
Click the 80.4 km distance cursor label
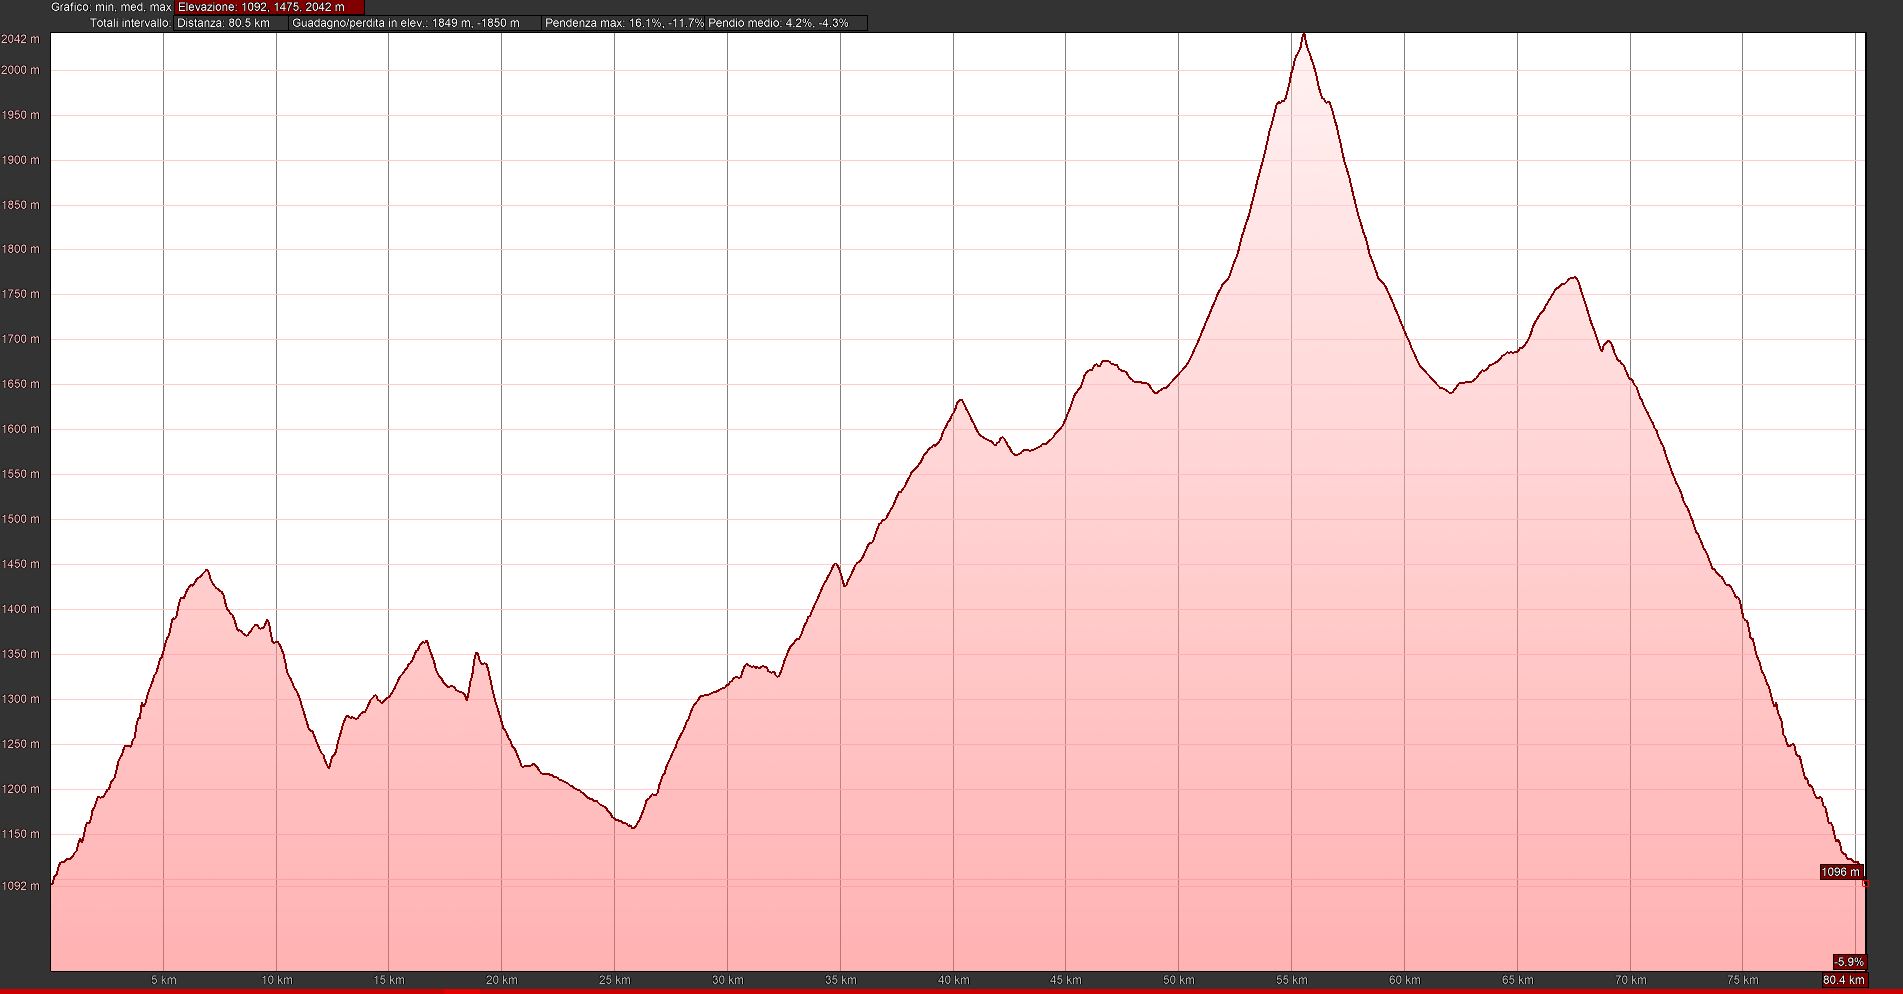[1843, 980]
